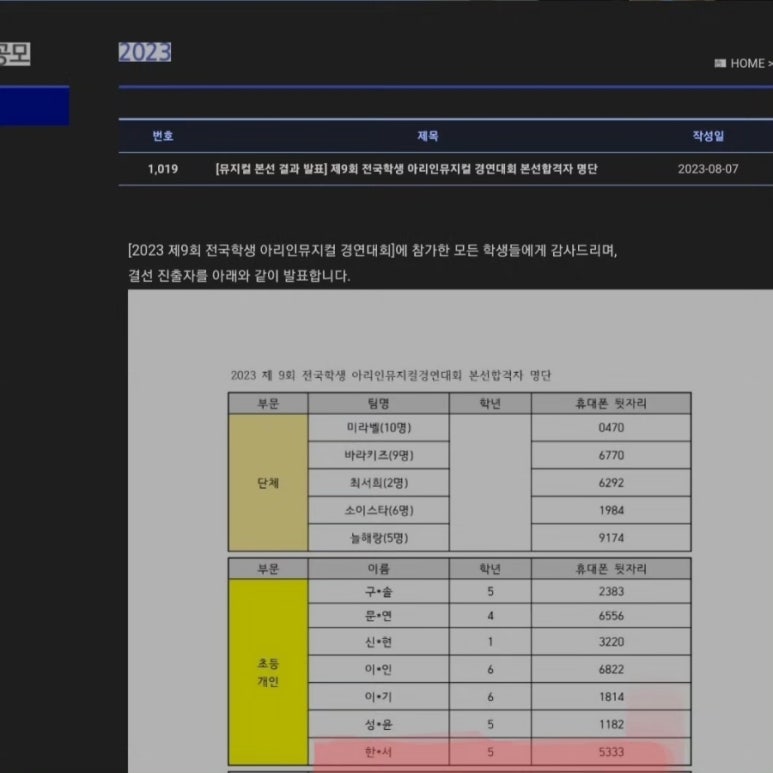Click the 제목 column header
The width and height of the screenshot is (773, 773).
click(x=427, y=136)
